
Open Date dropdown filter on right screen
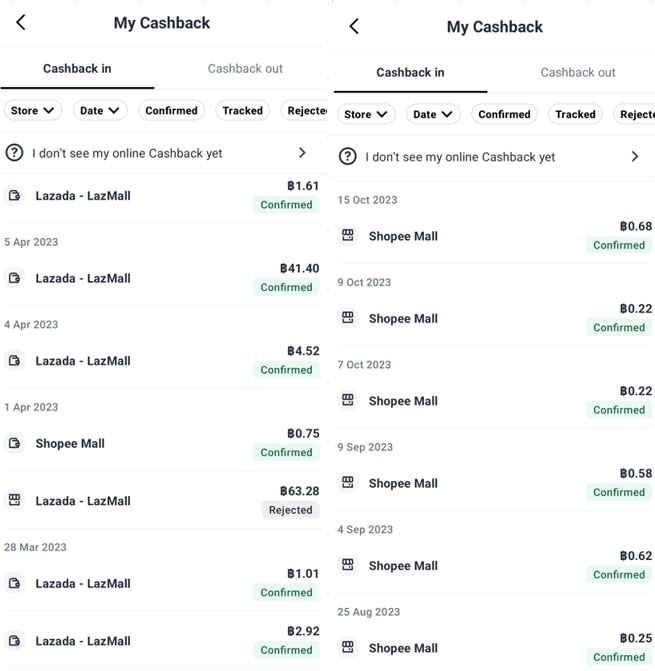click(433, 114)
